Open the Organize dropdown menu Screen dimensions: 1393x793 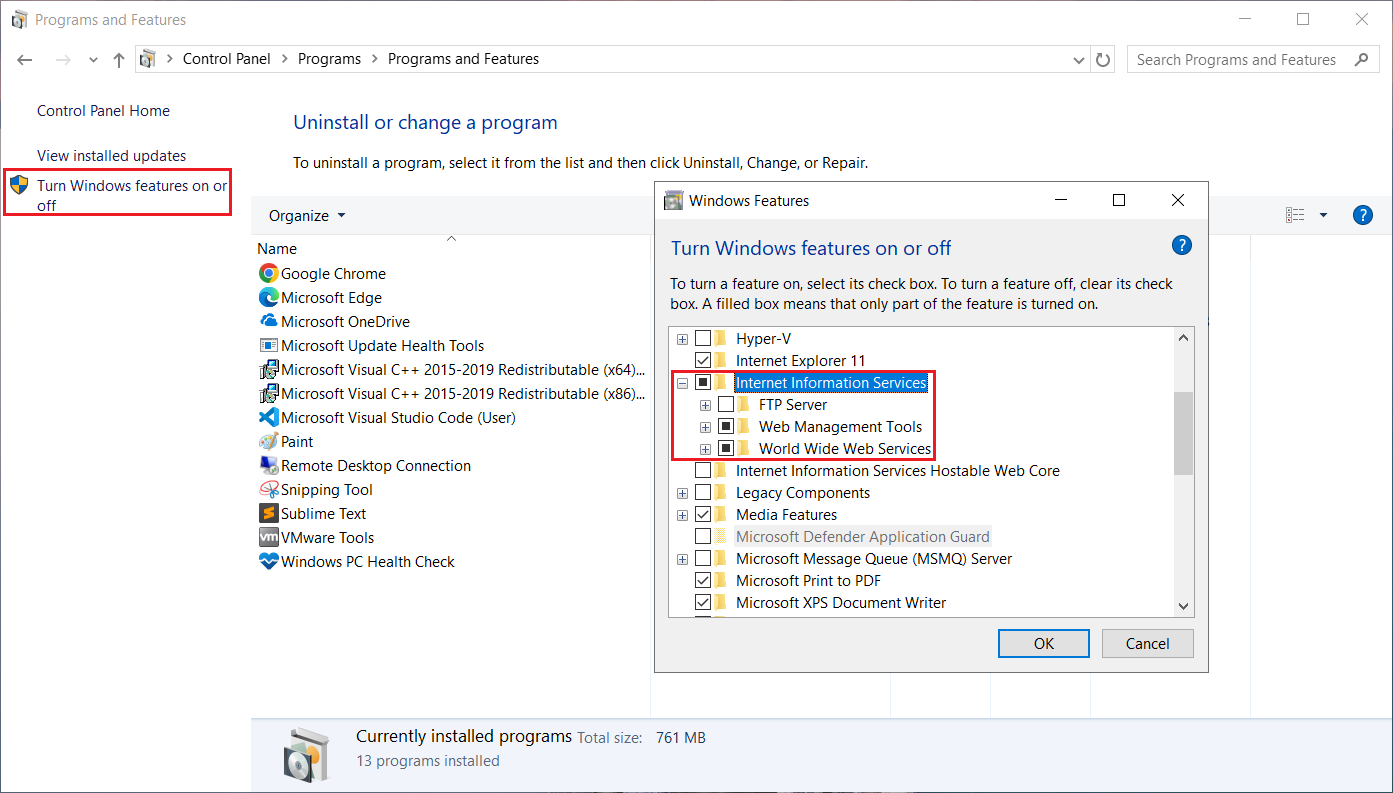pyautogui.click(x=306, y=215)
